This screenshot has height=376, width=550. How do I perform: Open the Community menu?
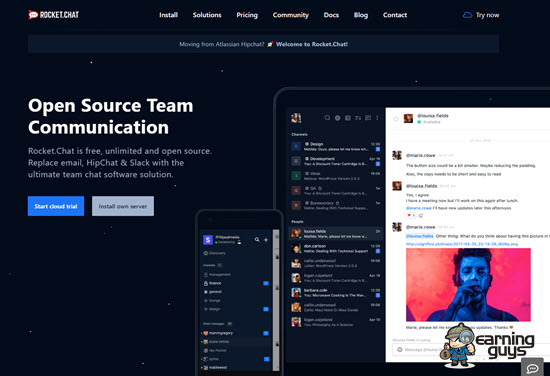[291, 15]
